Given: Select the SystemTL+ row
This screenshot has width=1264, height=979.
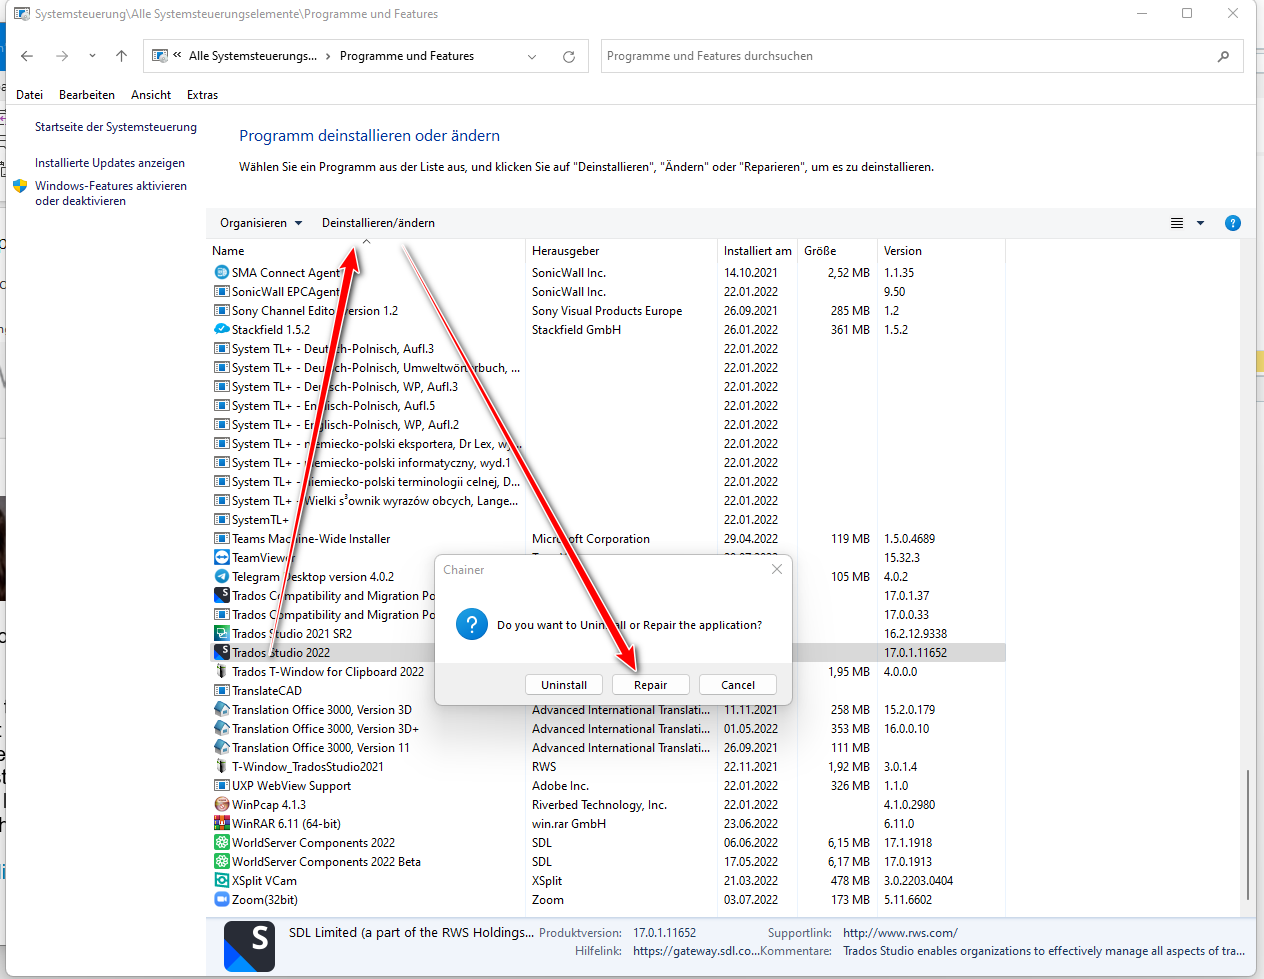Looking at the screenshot, I should (x=608, y=519).
